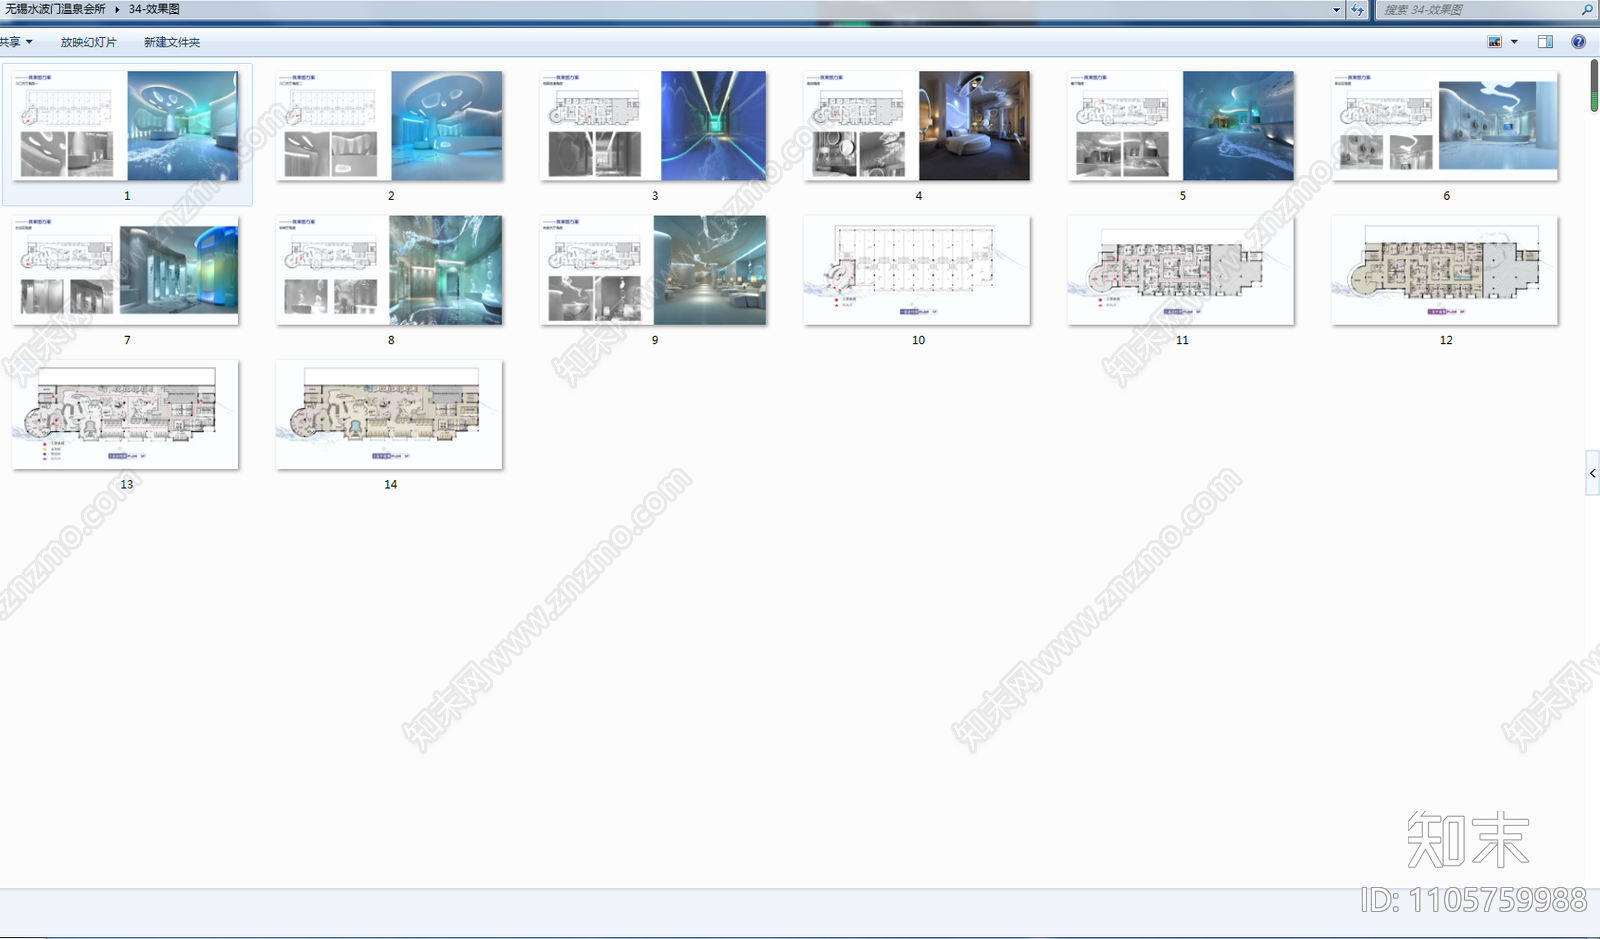Select image thumbnail 1

pyautogui.click(x=126, y=125)
